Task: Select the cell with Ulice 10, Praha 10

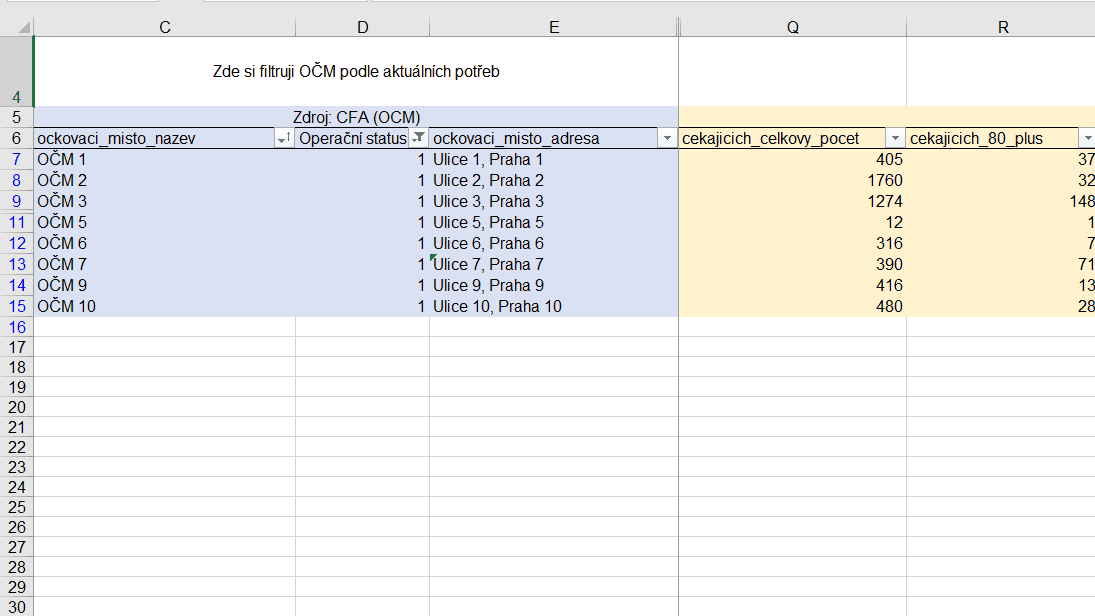Action: pos(553,306)
